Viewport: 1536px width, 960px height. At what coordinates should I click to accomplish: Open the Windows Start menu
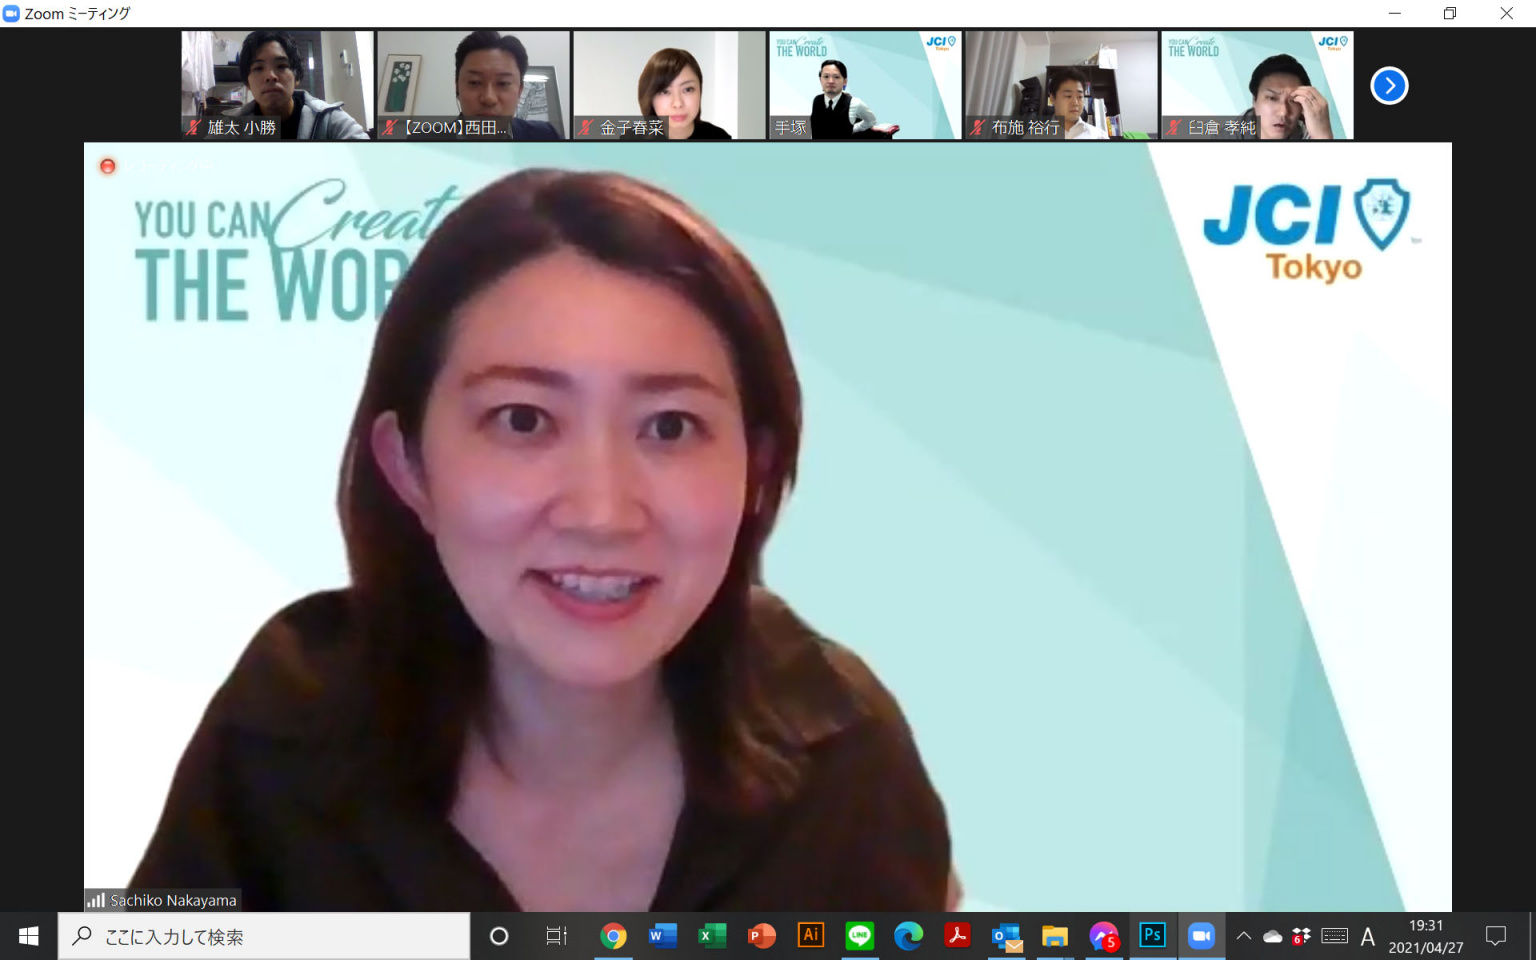(x=28, y=936)
